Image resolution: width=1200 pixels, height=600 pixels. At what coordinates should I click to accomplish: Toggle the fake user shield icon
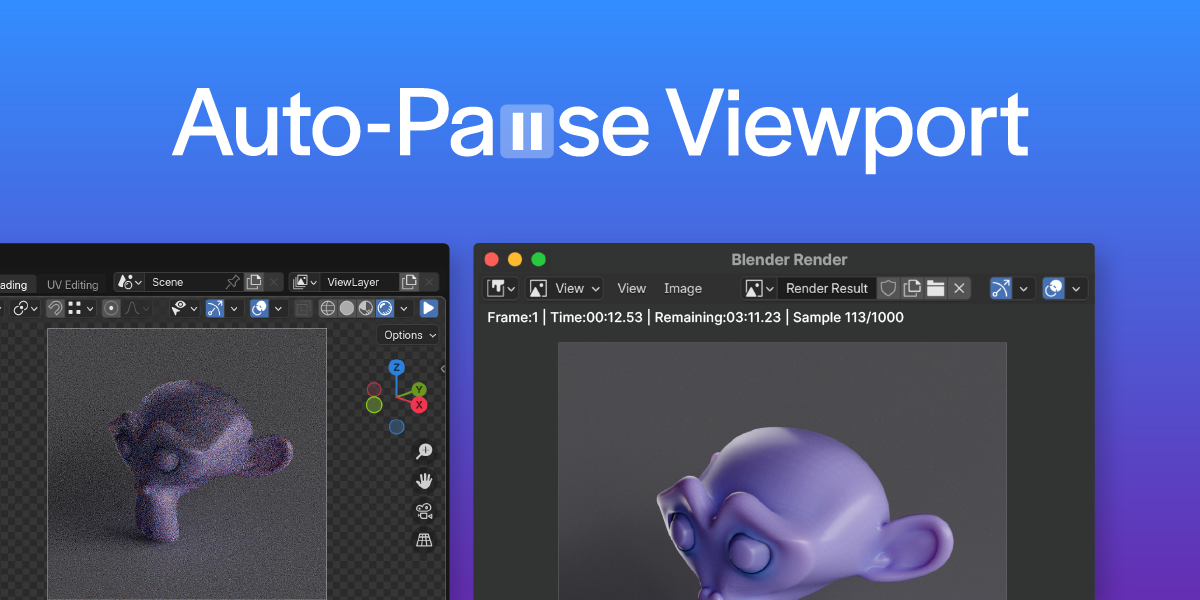coord(888,288)
